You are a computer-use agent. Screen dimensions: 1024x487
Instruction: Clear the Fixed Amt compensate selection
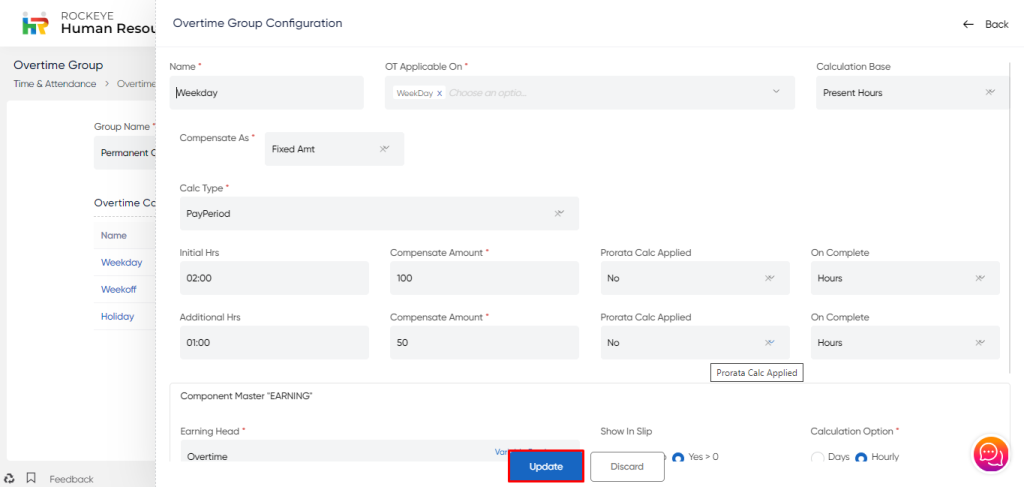(x=384, y=149)
